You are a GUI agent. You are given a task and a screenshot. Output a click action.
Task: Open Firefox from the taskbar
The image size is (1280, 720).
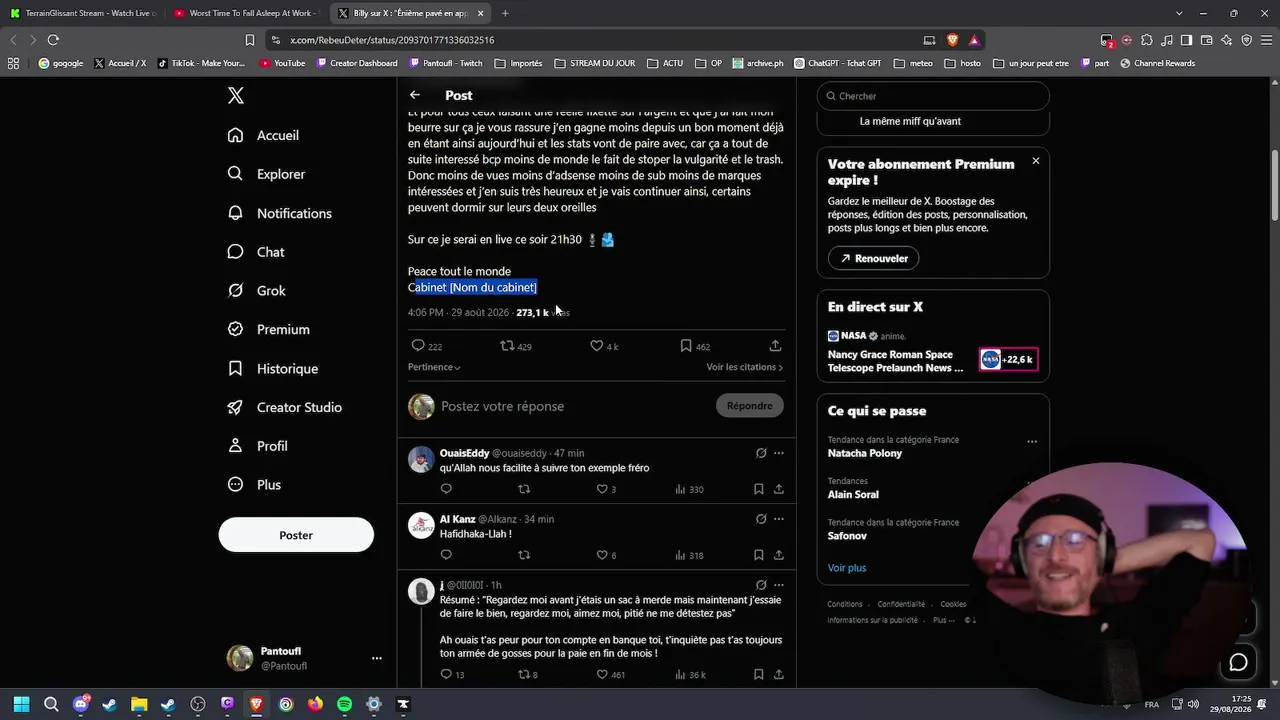coord(316,704)
